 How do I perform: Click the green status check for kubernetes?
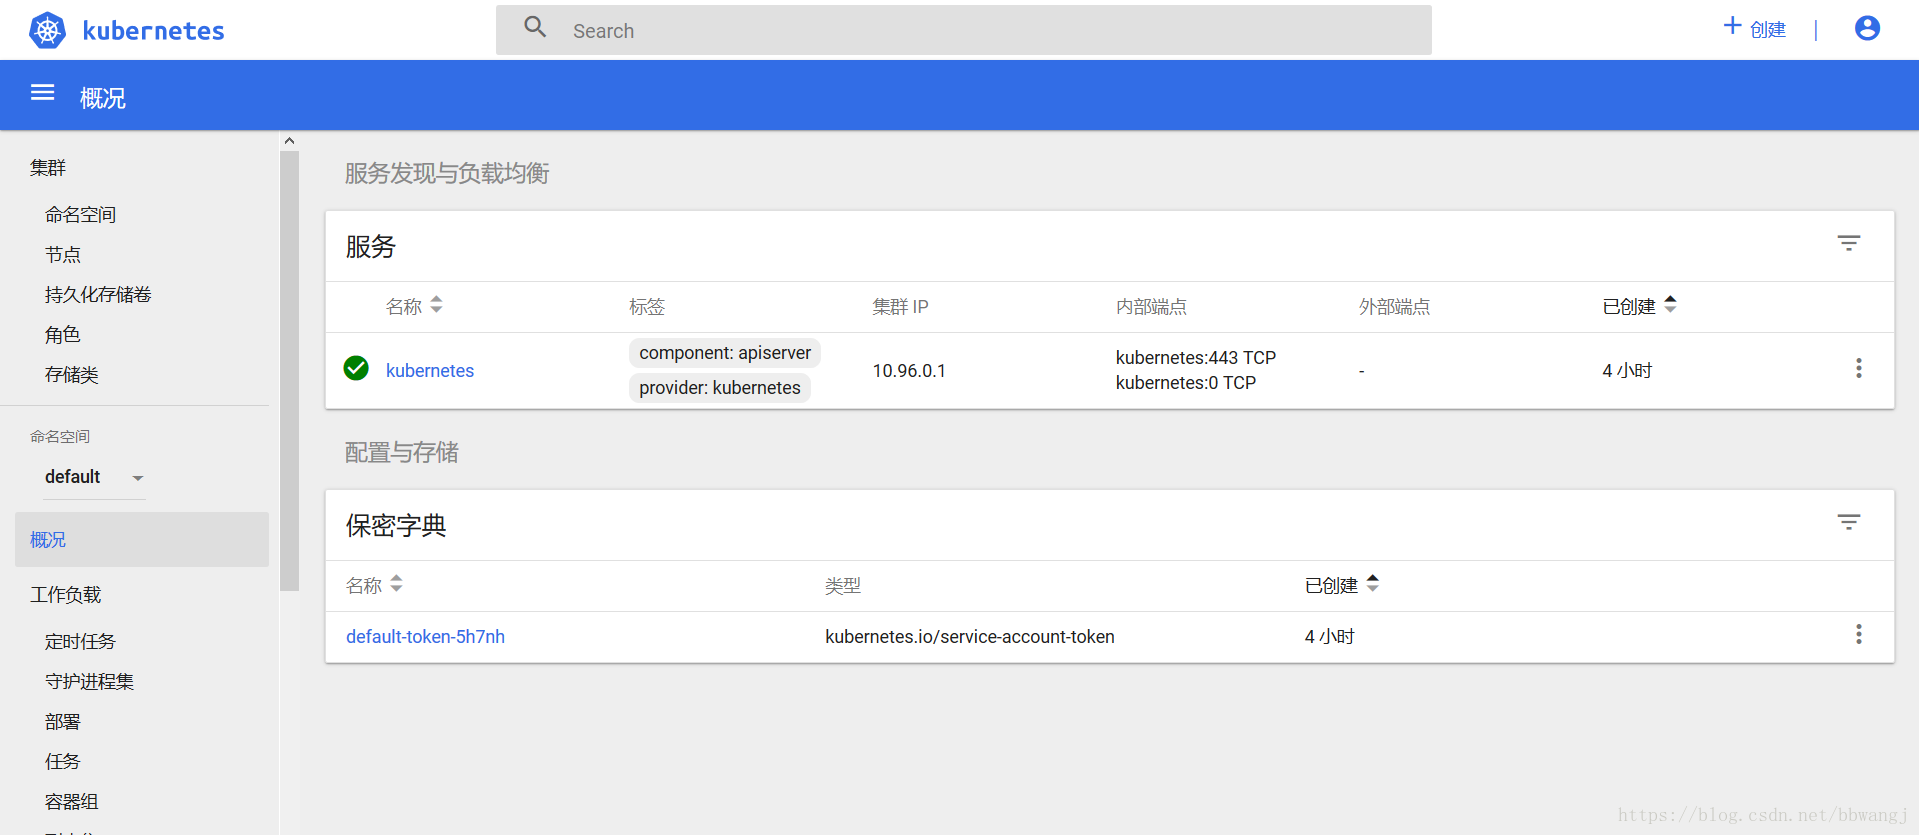pos(356,368)
